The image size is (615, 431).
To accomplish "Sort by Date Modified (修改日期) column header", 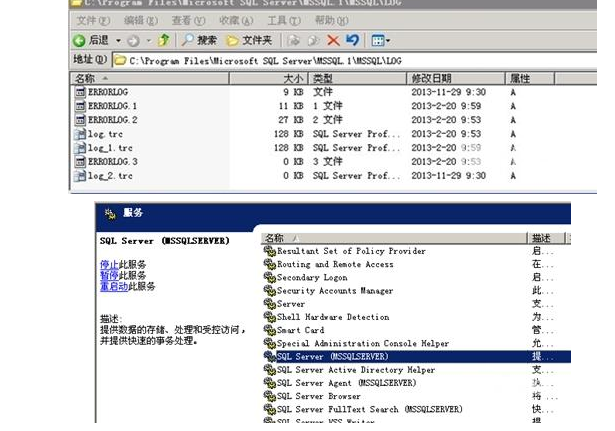I will click(455, 78).
